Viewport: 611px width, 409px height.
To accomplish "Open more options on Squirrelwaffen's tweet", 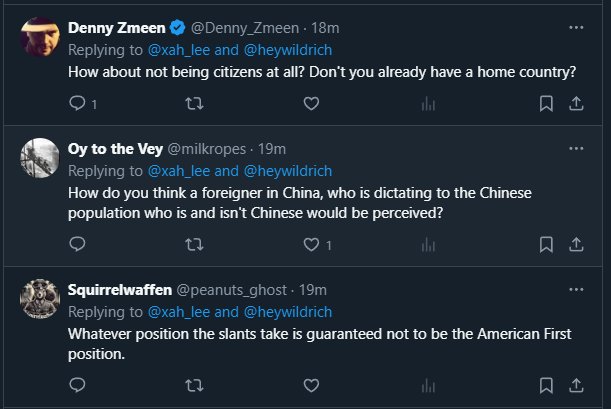I will (x=576, y=289).
